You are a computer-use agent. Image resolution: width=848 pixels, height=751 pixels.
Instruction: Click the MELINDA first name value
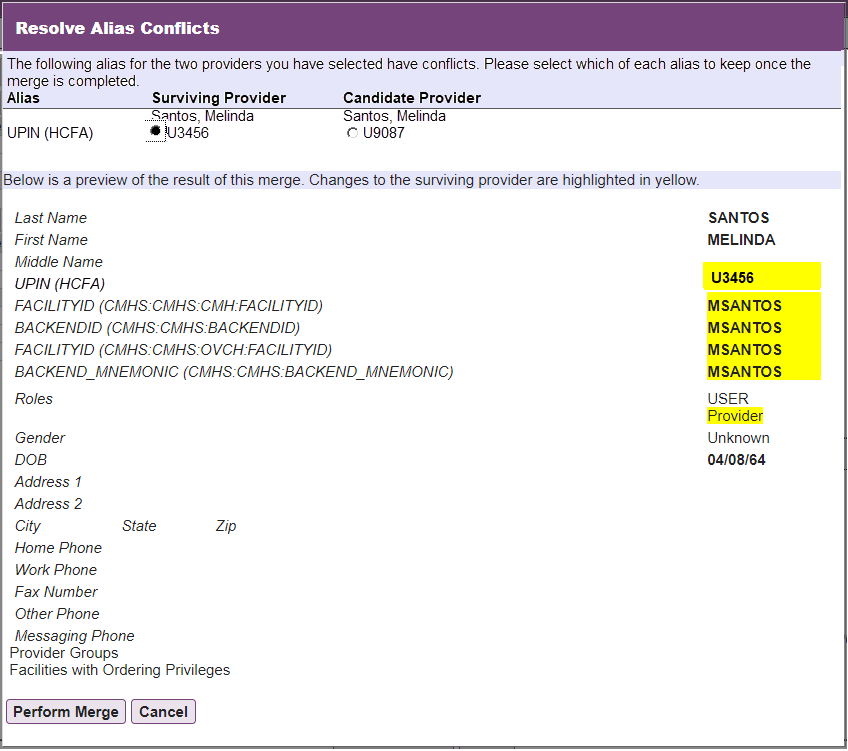[x=741, y=240]
